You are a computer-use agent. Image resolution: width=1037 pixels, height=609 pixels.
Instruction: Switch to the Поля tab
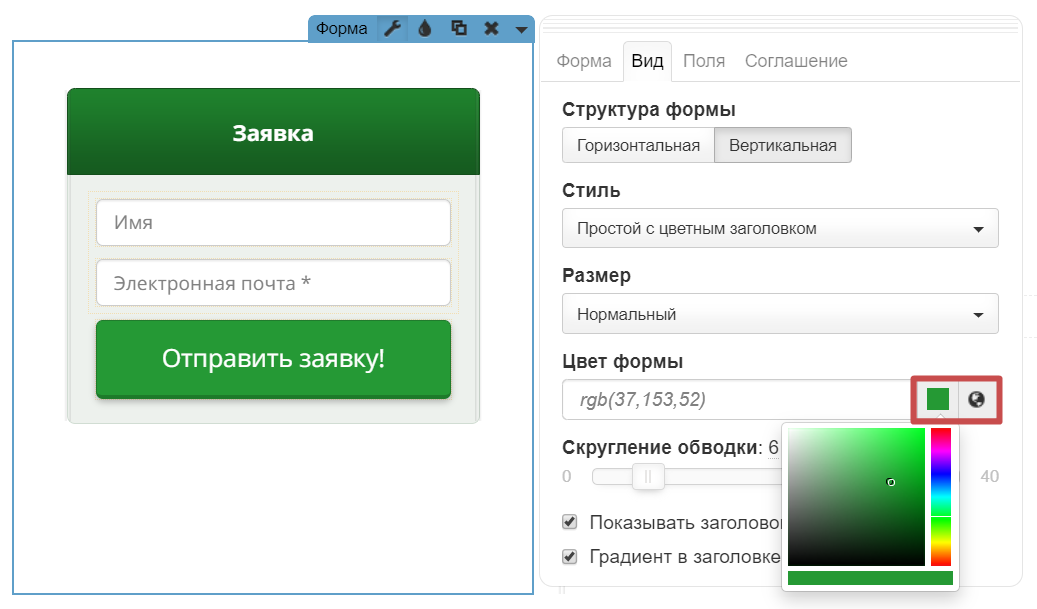704,61
